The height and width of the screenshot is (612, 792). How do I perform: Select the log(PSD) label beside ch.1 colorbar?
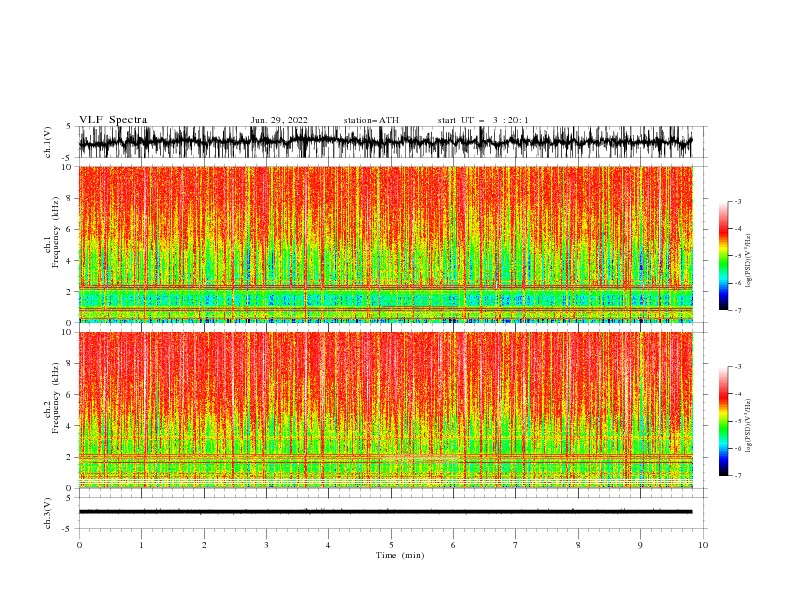click(748, 261)
